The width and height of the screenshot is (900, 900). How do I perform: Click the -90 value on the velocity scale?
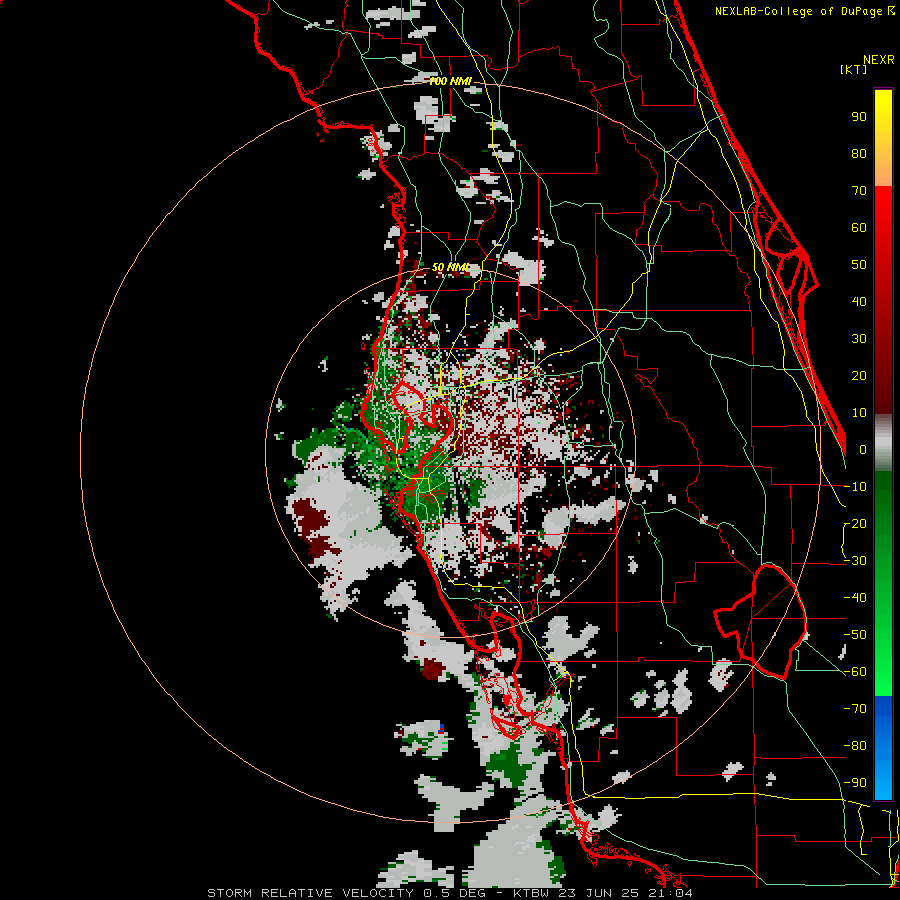click(855, 783)
